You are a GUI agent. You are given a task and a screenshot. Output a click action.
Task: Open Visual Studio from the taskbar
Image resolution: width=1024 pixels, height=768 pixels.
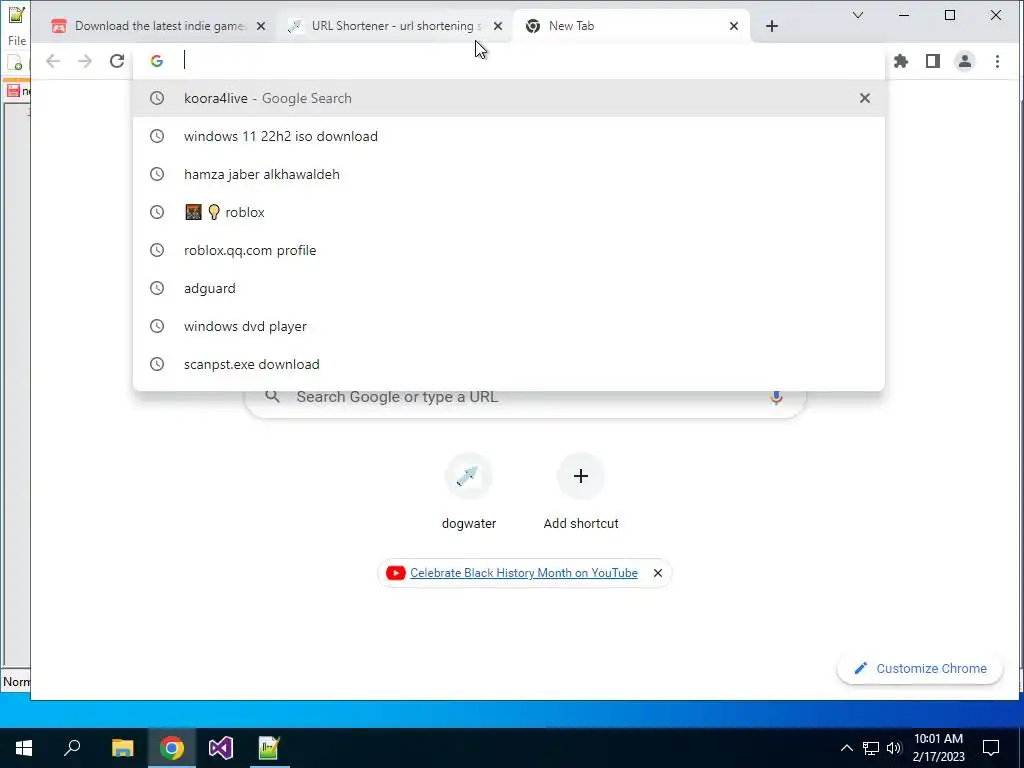(221, 748)
